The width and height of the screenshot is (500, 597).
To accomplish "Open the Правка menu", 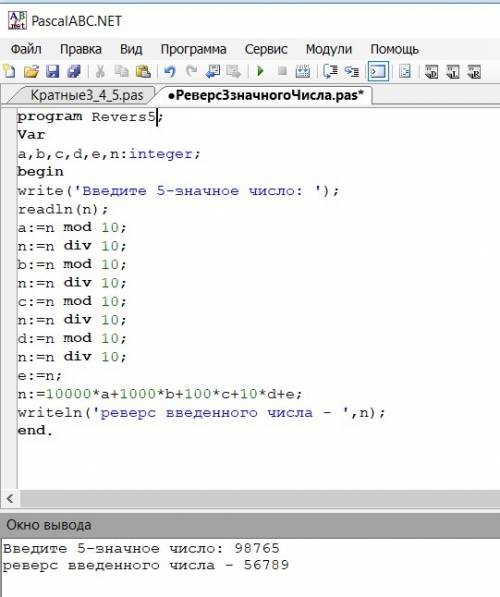I will 81,49.
